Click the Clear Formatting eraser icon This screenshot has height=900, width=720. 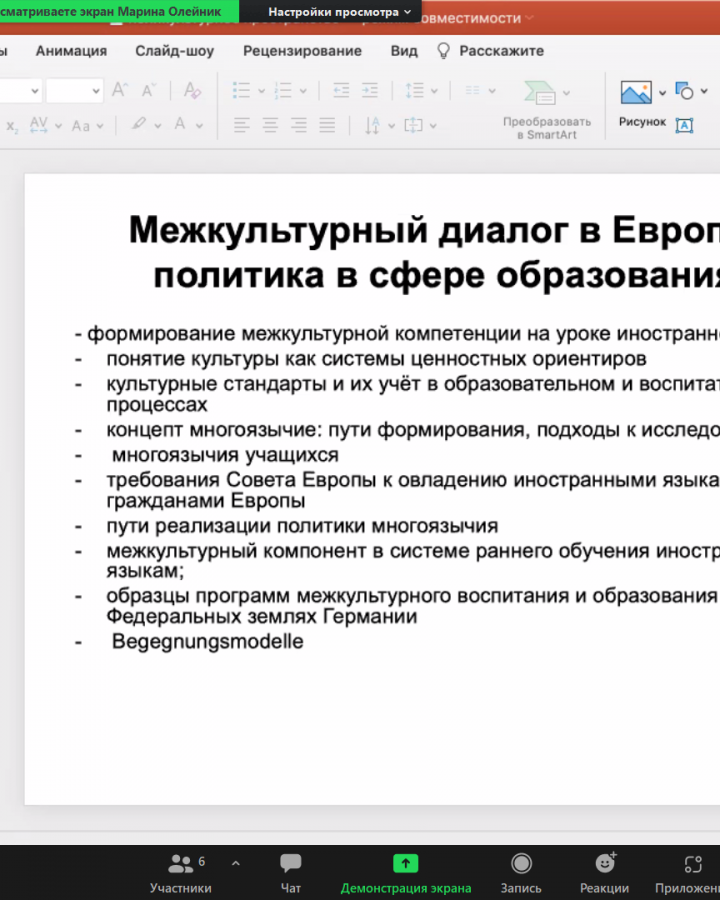tap(192, 91)
